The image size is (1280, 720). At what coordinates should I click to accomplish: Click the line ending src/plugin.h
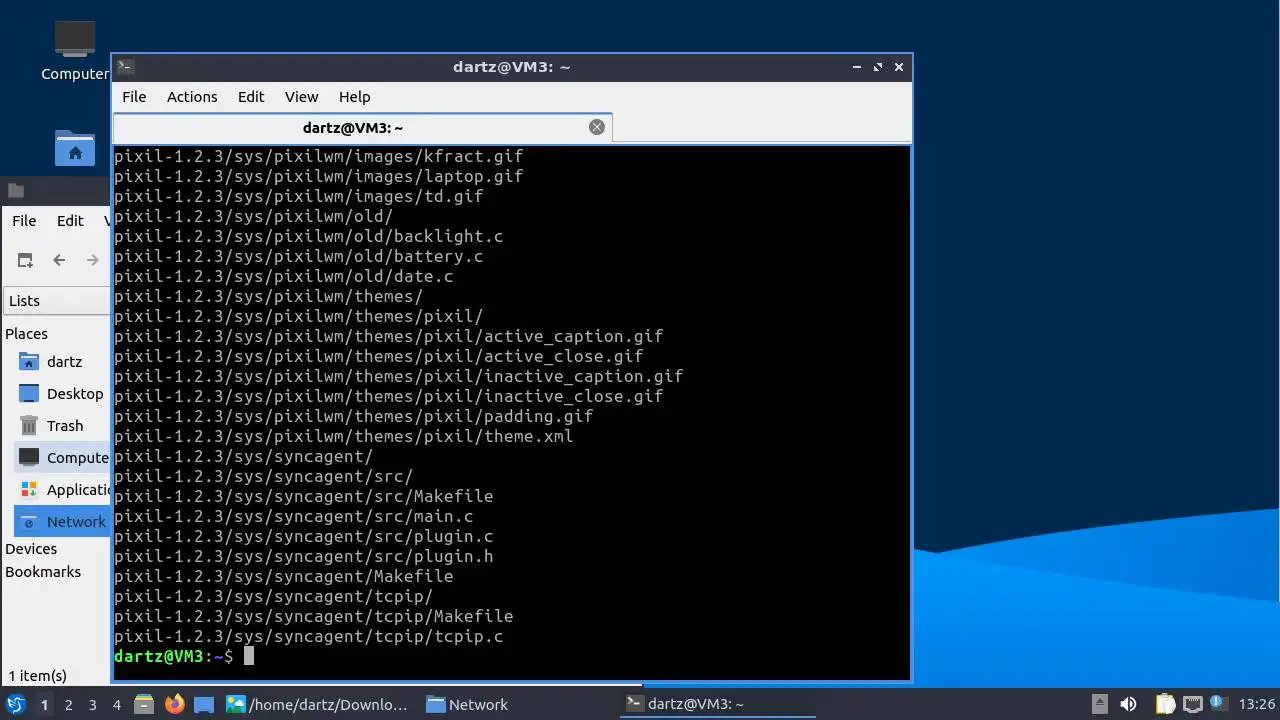(304, 556)
